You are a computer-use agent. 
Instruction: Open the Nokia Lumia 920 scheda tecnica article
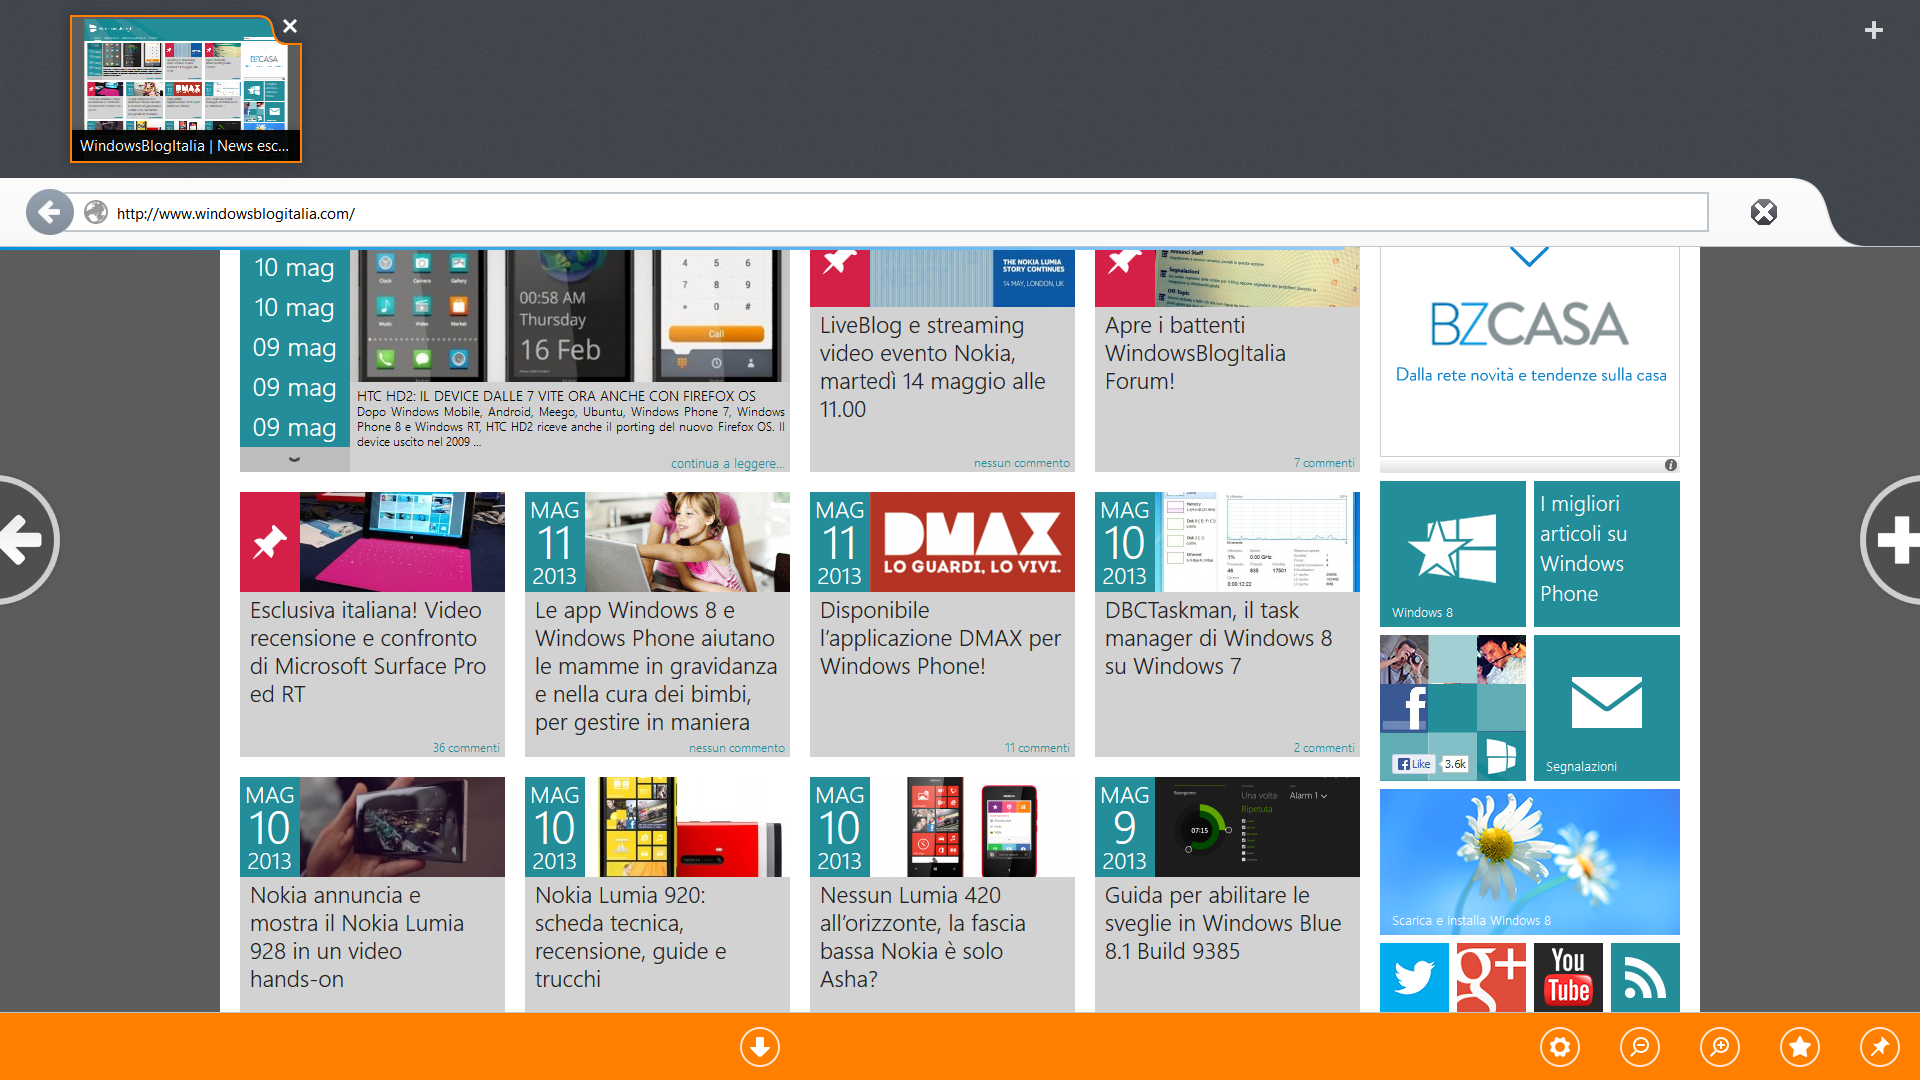(631, 937)
